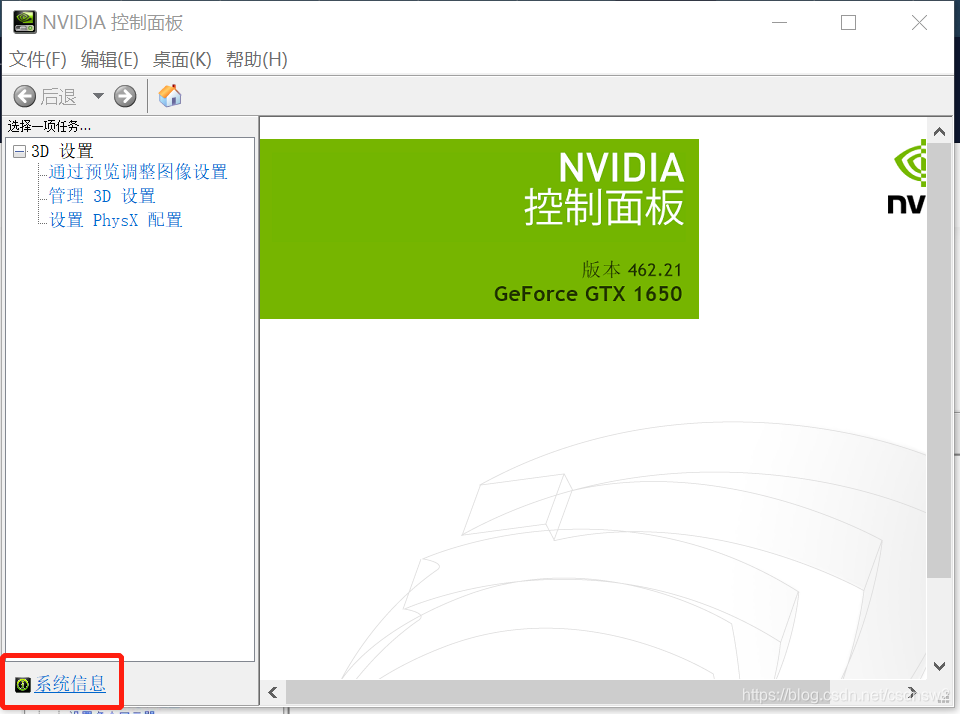Click the horizontal scrollbar right arrow
The width and height of the screenshot is (960, 714).
click(912, 693)
